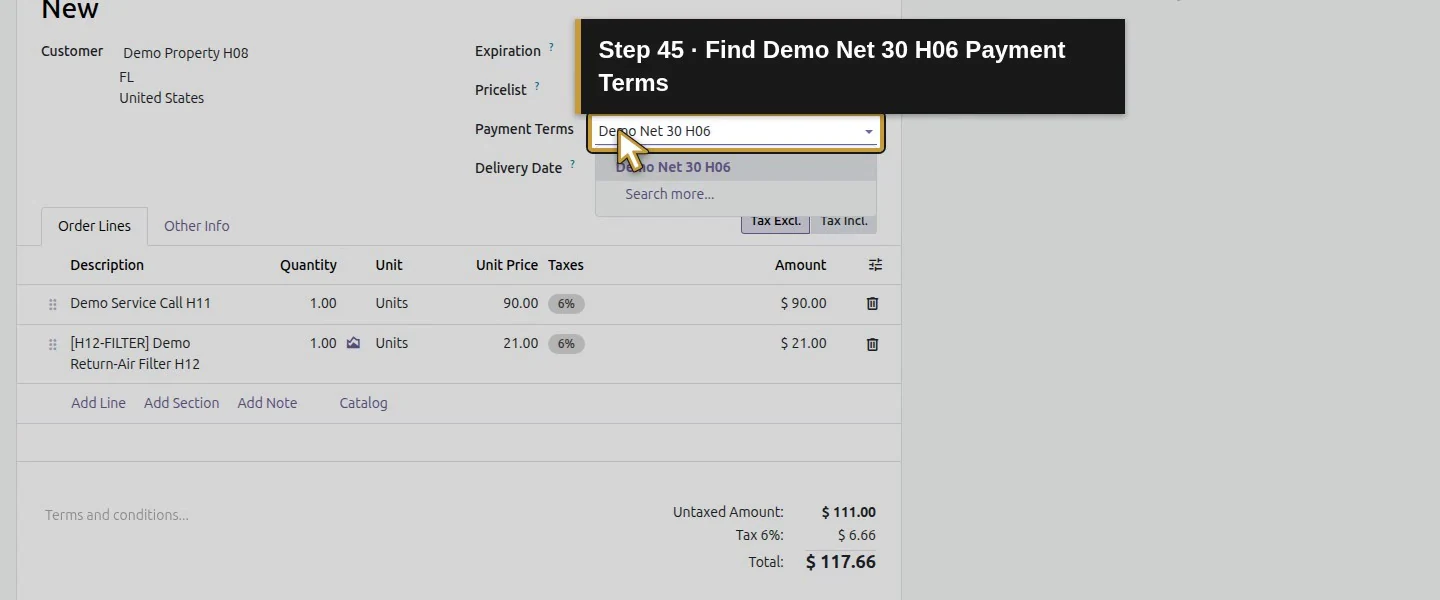This screenshot has height=600, width=1440.
Task: Switch to the Other Info tab
Action: pos(197,226)
